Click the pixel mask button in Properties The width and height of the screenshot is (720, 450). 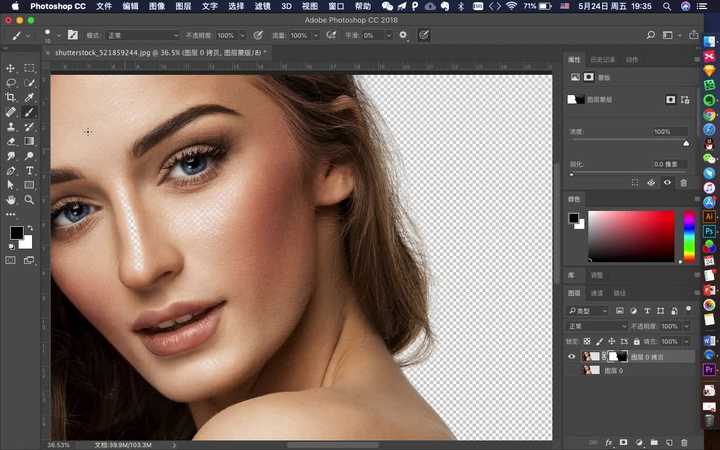[670, 100]
